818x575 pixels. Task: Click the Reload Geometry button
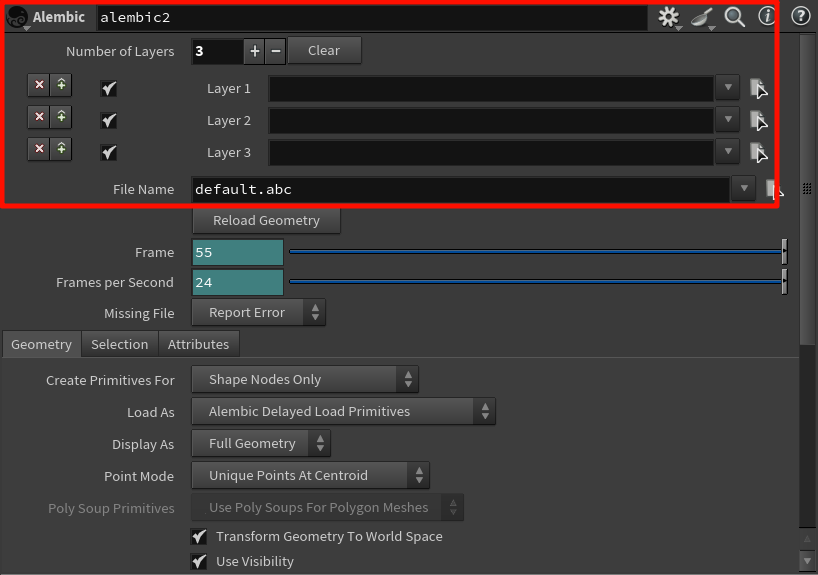(x=267, y=220)
